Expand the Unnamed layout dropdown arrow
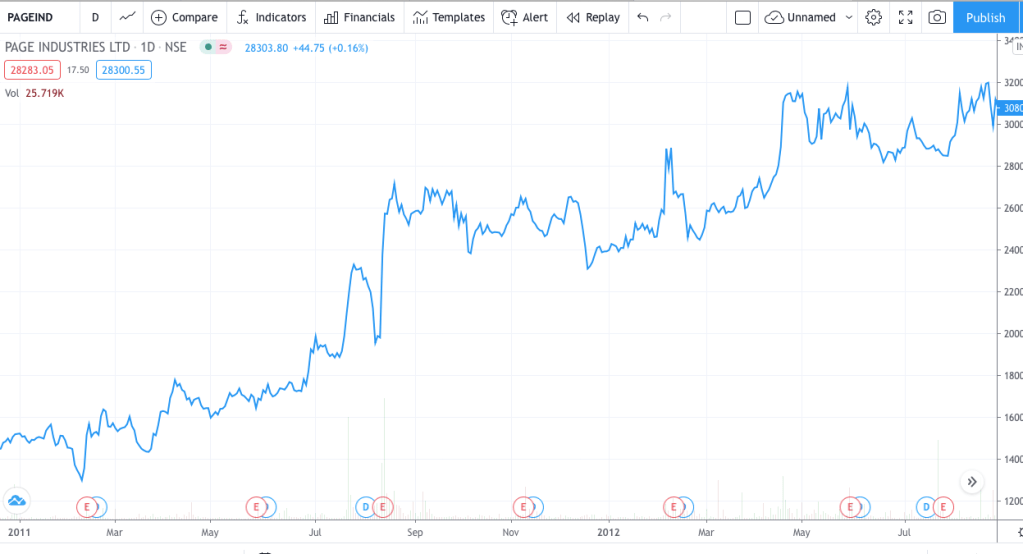1023x554 pixels. (849, 17)
